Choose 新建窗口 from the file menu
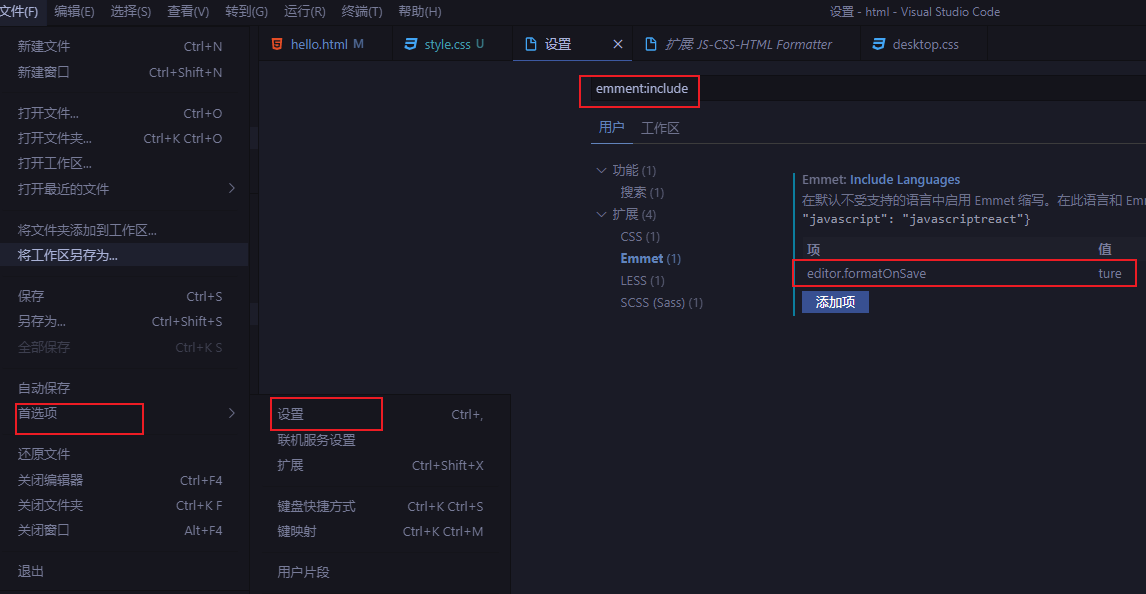The width and height of the screenshot is (1146, 594). (124, 72)
